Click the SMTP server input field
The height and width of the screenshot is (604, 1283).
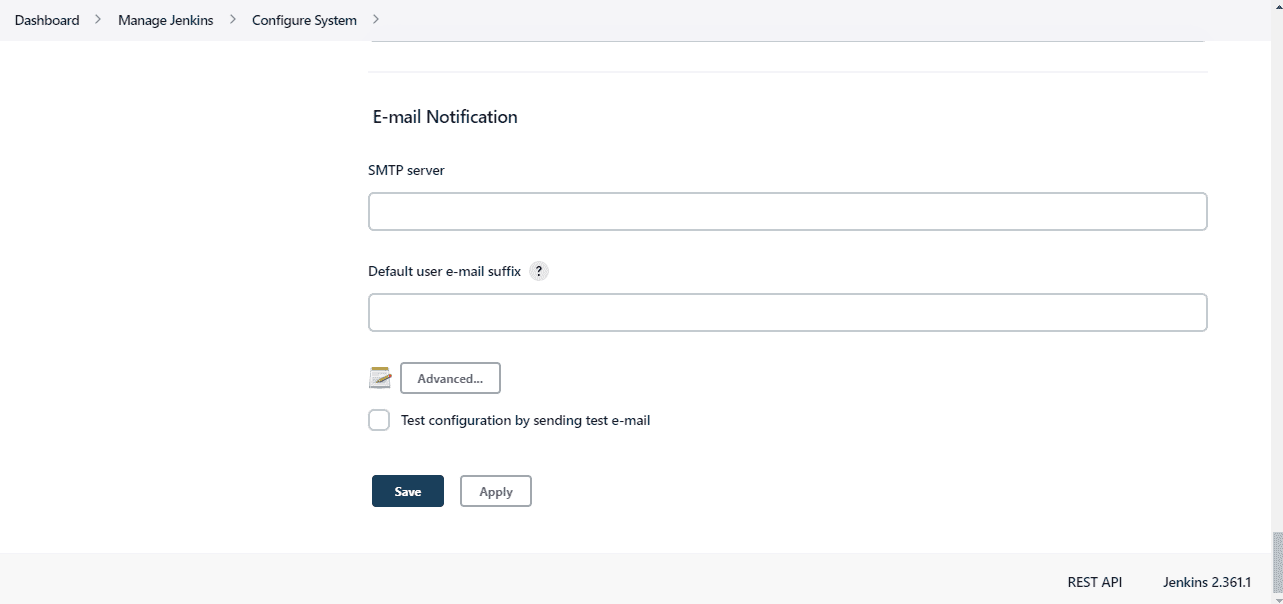tap(787, 211)
